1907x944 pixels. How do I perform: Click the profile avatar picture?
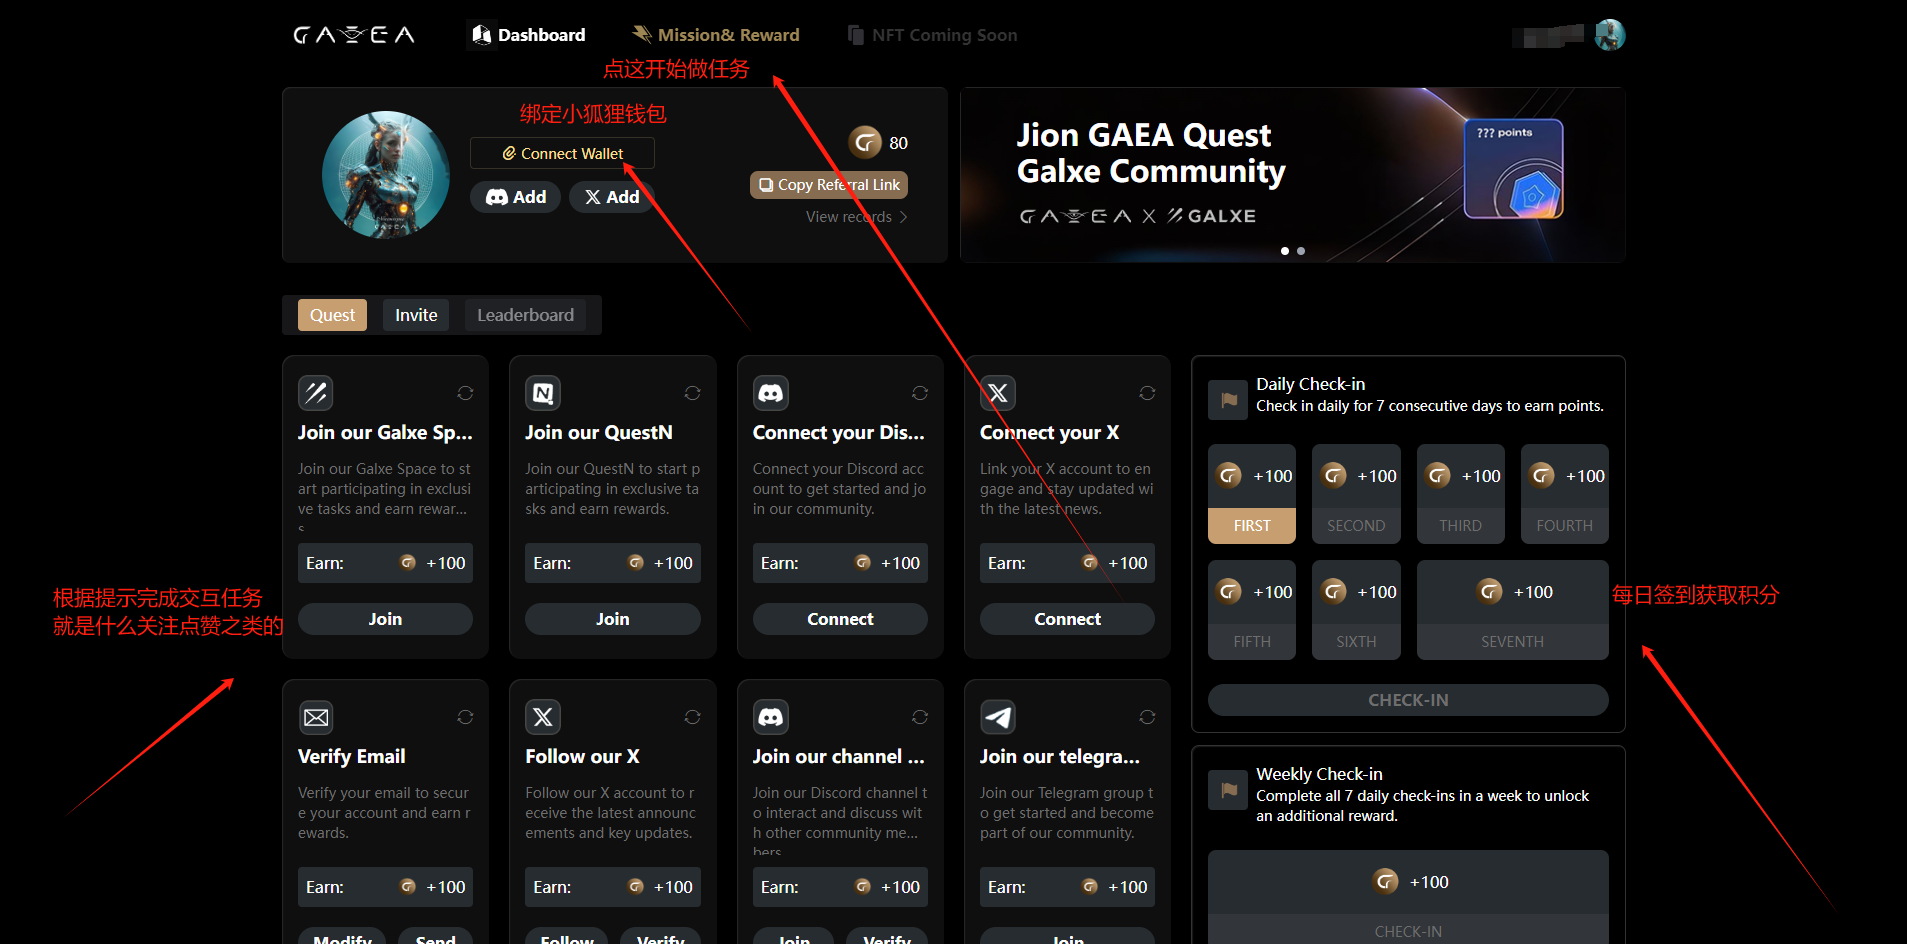(386, 175)
